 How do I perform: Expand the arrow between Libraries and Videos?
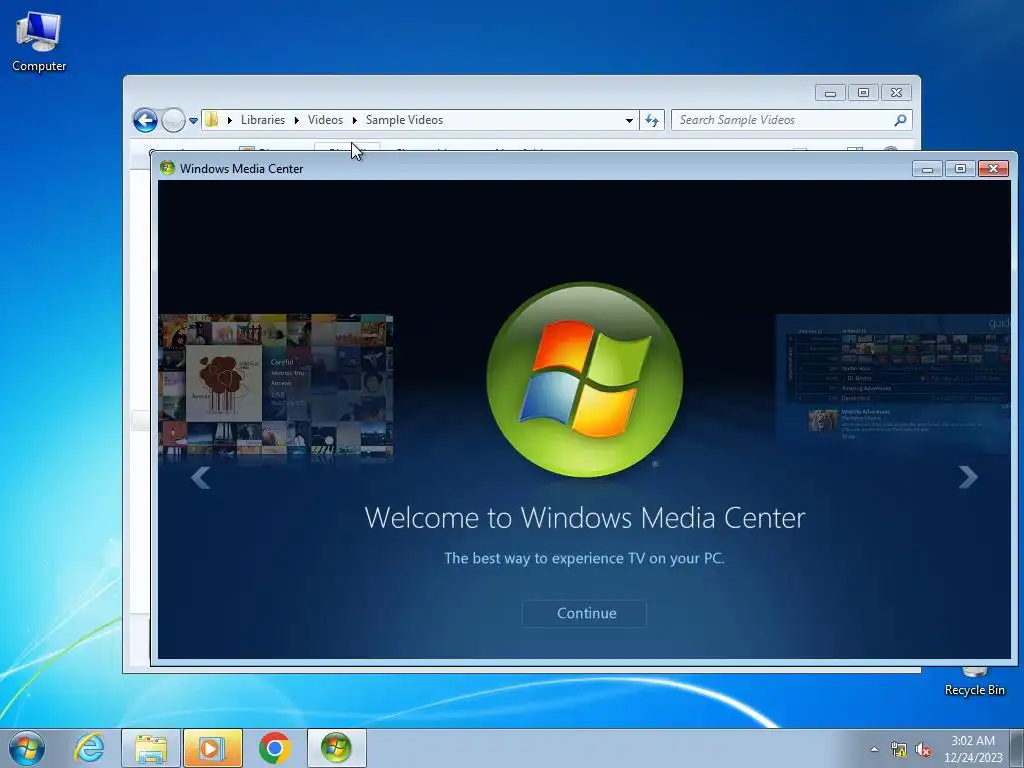pyautogui.click(x=296, y=120)
